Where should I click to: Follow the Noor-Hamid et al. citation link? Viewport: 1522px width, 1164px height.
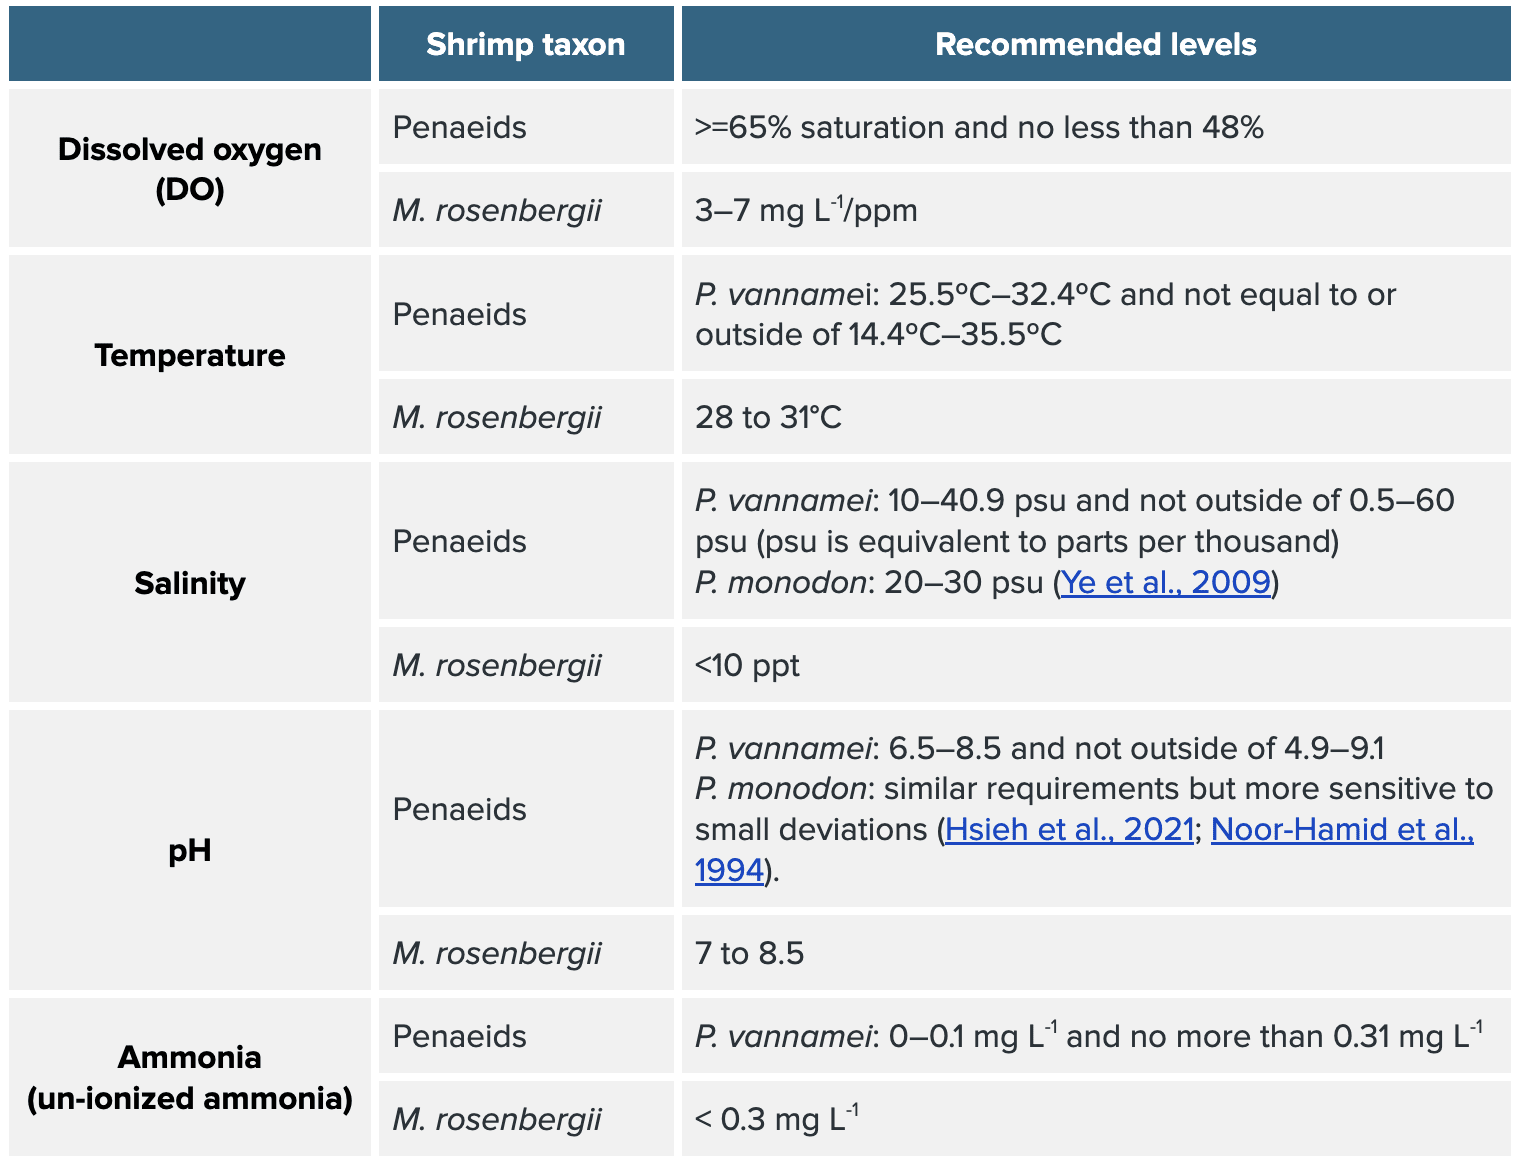point(1341,829)
